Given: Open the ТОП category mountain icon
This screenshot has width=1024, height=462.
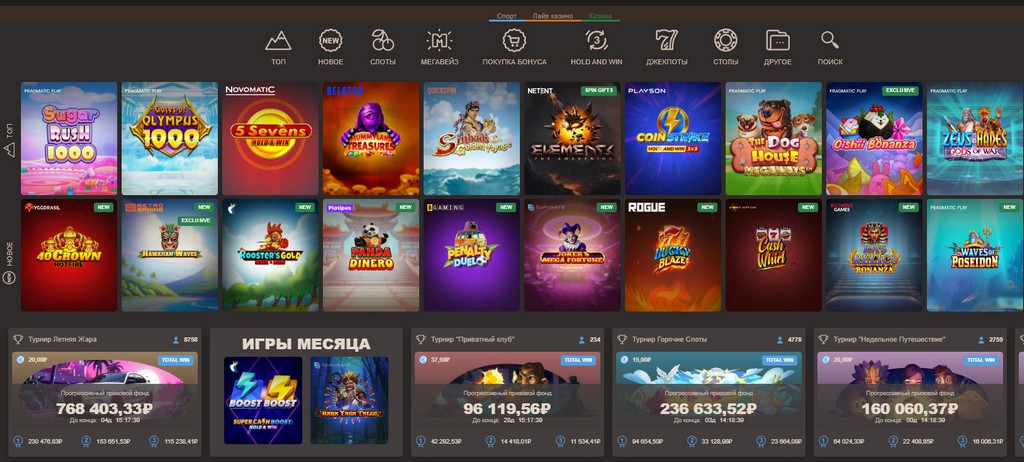Looking at the screenshot, I should click(278, 41).
